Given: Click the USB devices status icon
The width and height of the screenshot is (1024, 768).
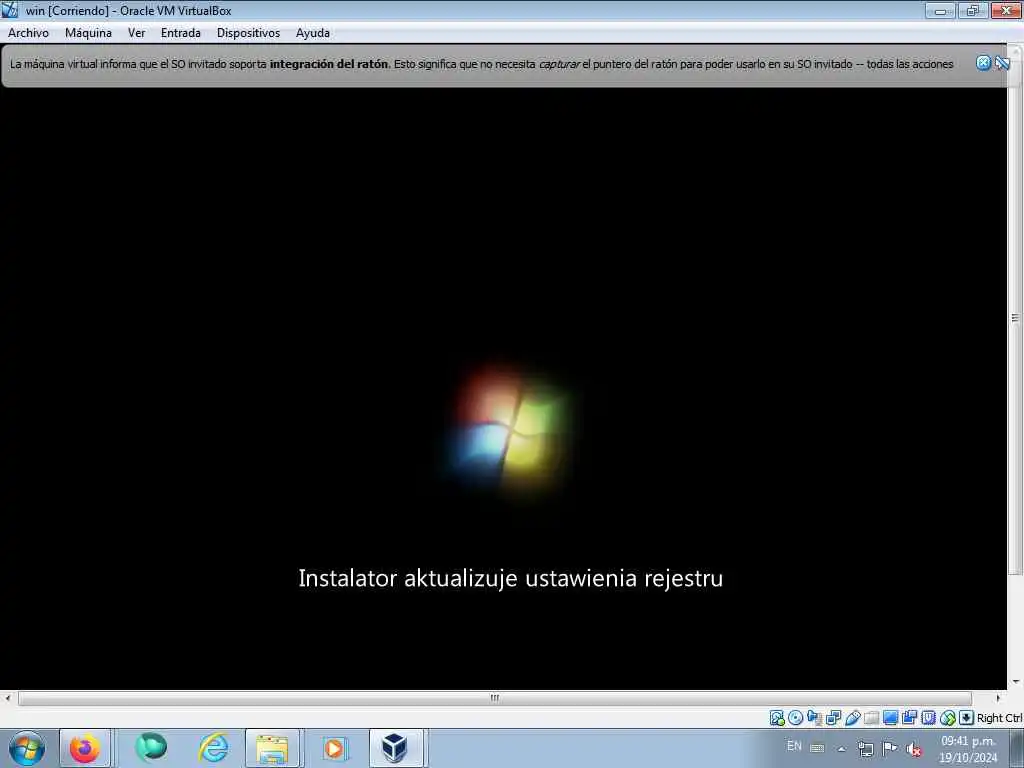Looking at the screenshot, I should pyautogui.click(x=852, y=718).
